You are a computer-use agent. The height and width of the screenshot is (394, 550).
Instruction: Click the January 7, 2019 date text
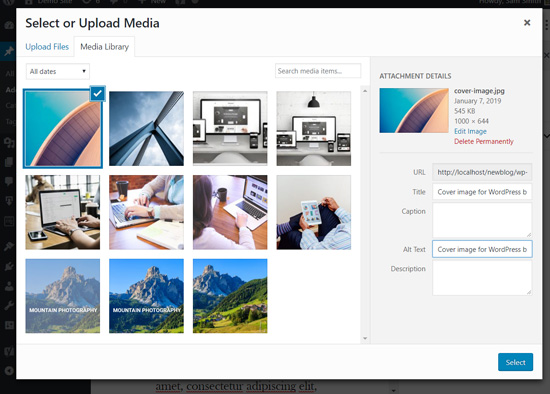[x=477, y=101]
